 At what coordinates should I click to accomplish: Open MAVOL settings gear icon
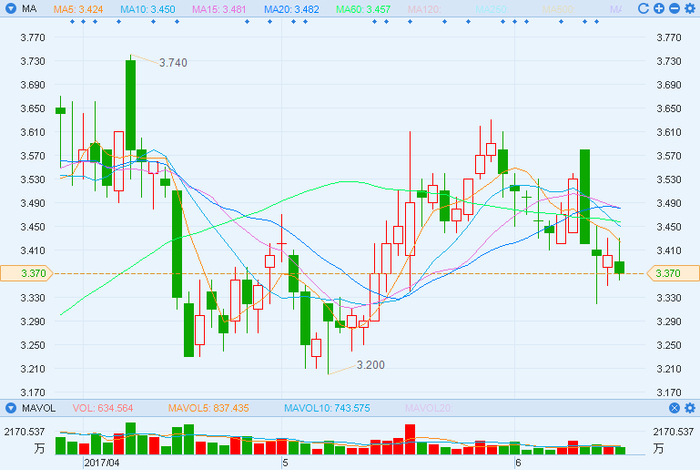coord(690,408)
